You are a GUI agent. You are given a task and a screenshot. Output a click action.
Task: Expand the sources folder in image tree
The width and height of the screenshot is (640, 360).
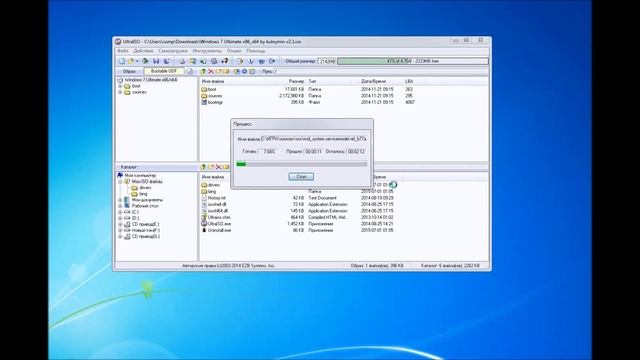(x=120, y=92)
